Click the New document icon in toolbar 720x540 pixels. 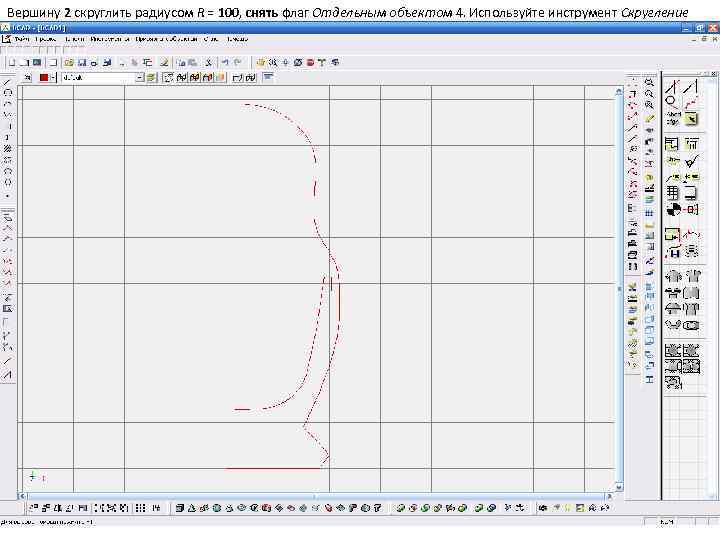12,62
